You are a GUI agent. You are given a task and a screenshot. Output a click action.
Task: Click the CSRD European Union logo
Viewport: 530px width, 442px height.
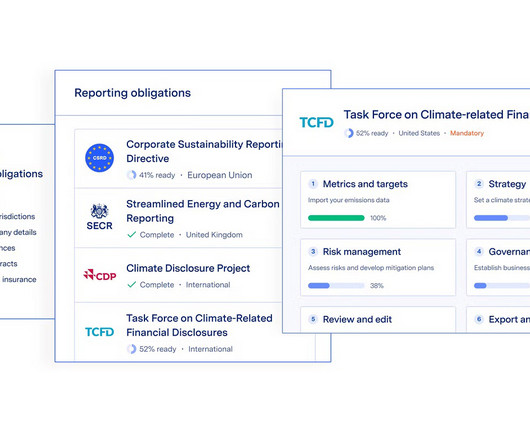point(99,158)
